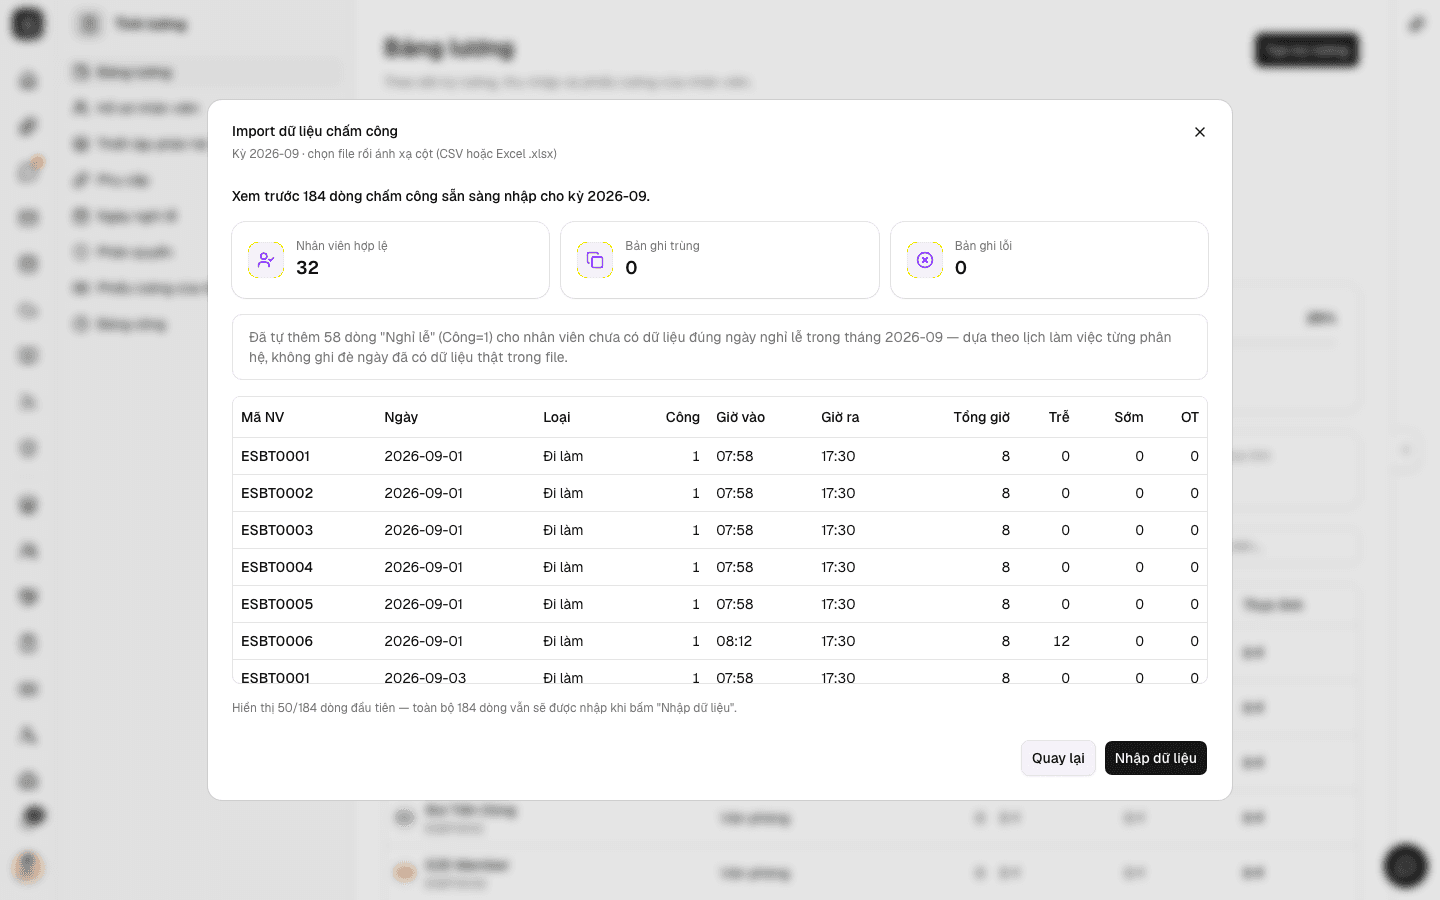The width and height of the screenshot is (1440, 900).
Task: Go back with the Quay lại button
Action: [1058, 758]
